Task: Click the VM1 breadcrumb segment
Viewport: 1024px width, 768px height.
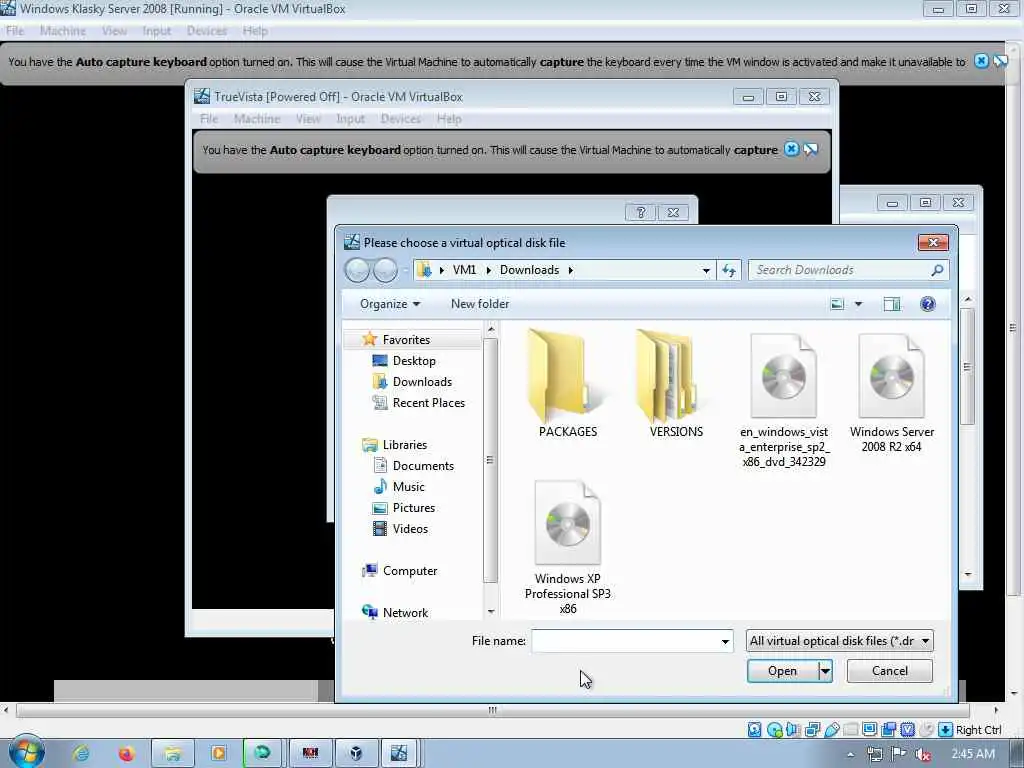Action: coord(464,270)
